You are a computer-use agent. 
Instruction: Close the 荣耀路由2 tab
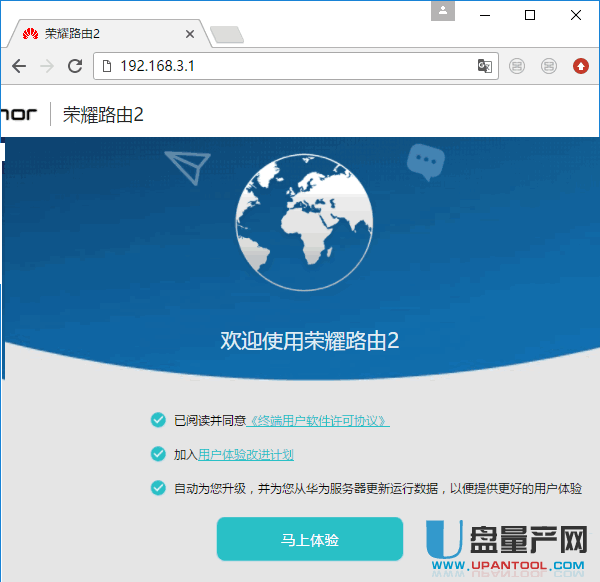190,34
